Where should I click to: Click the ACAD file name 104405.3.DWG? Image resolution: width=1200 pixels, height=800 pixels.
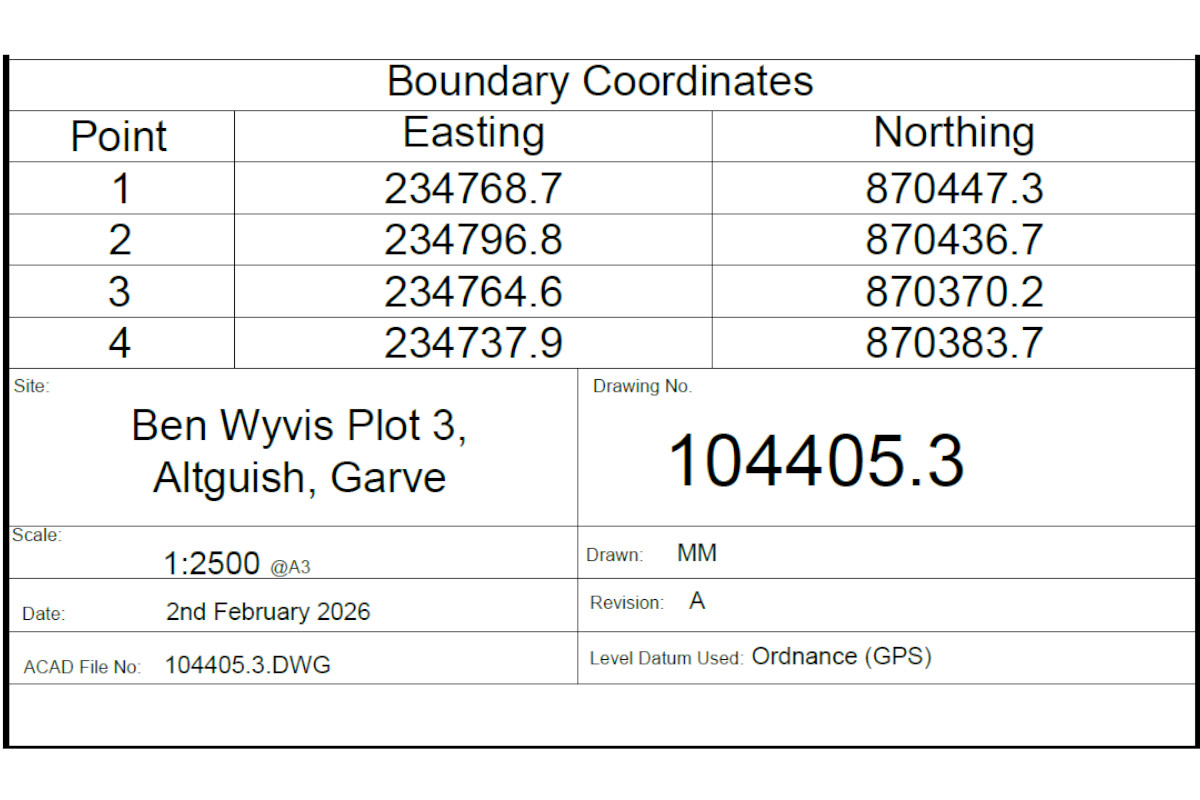[x=247, y=665]
